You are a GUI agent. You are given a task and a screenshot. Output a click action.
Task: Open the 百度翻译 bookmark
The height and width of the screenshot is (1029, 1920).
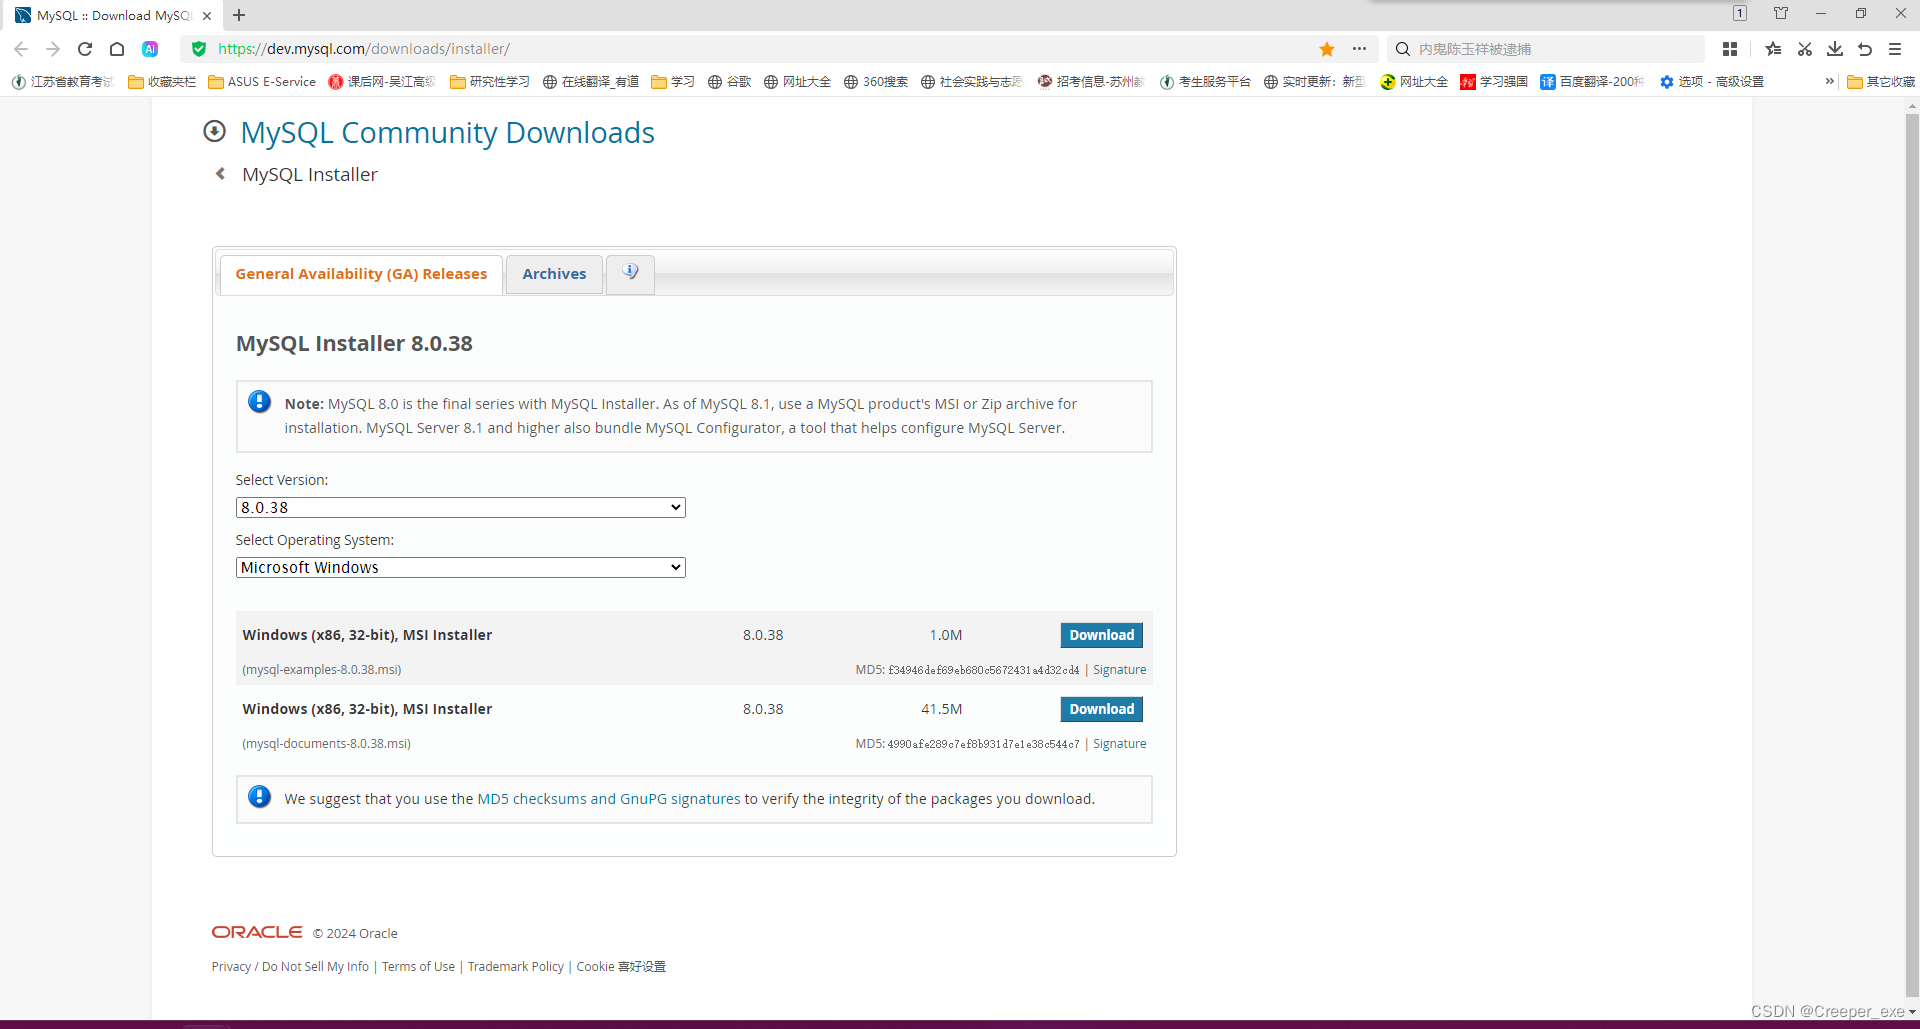[x=1592, y=82]
